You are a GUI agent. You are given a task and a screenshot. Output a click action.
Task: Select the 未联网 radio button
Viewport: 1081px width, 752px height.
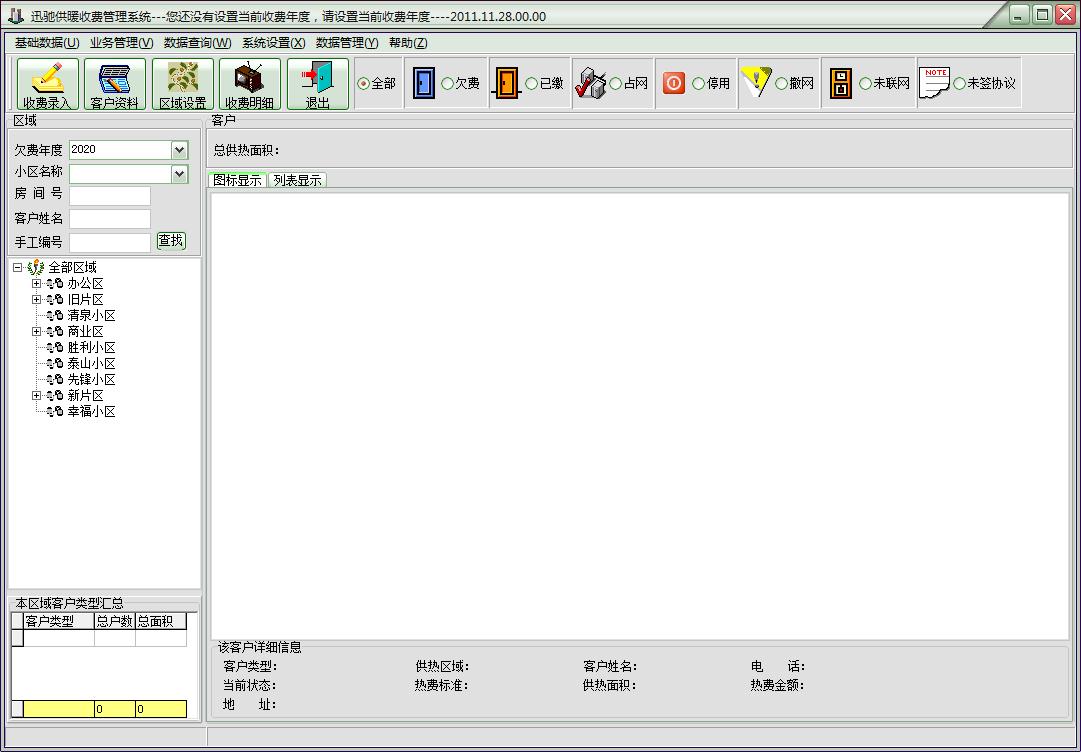[865, 83]
